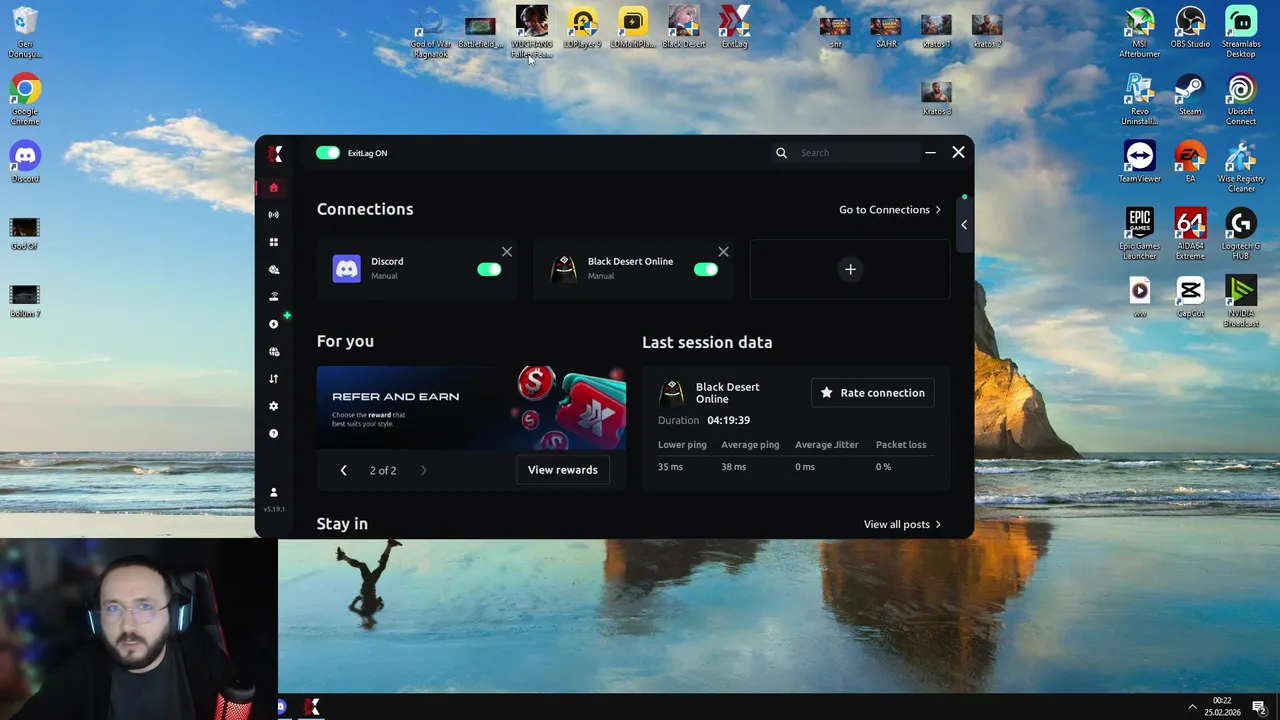
Task: Open Streamlabs Desktop shortcut
Action: [1241, 32]
